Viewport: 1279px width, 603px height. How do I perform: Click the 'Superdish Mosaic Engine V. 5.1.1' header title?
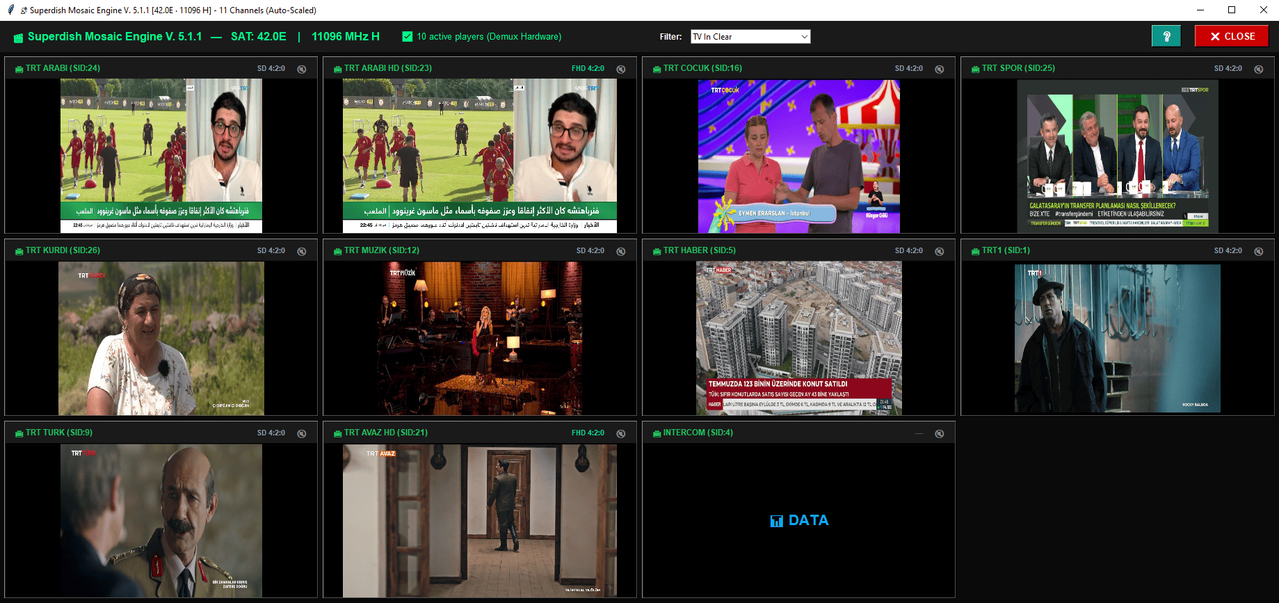(115, 37)
